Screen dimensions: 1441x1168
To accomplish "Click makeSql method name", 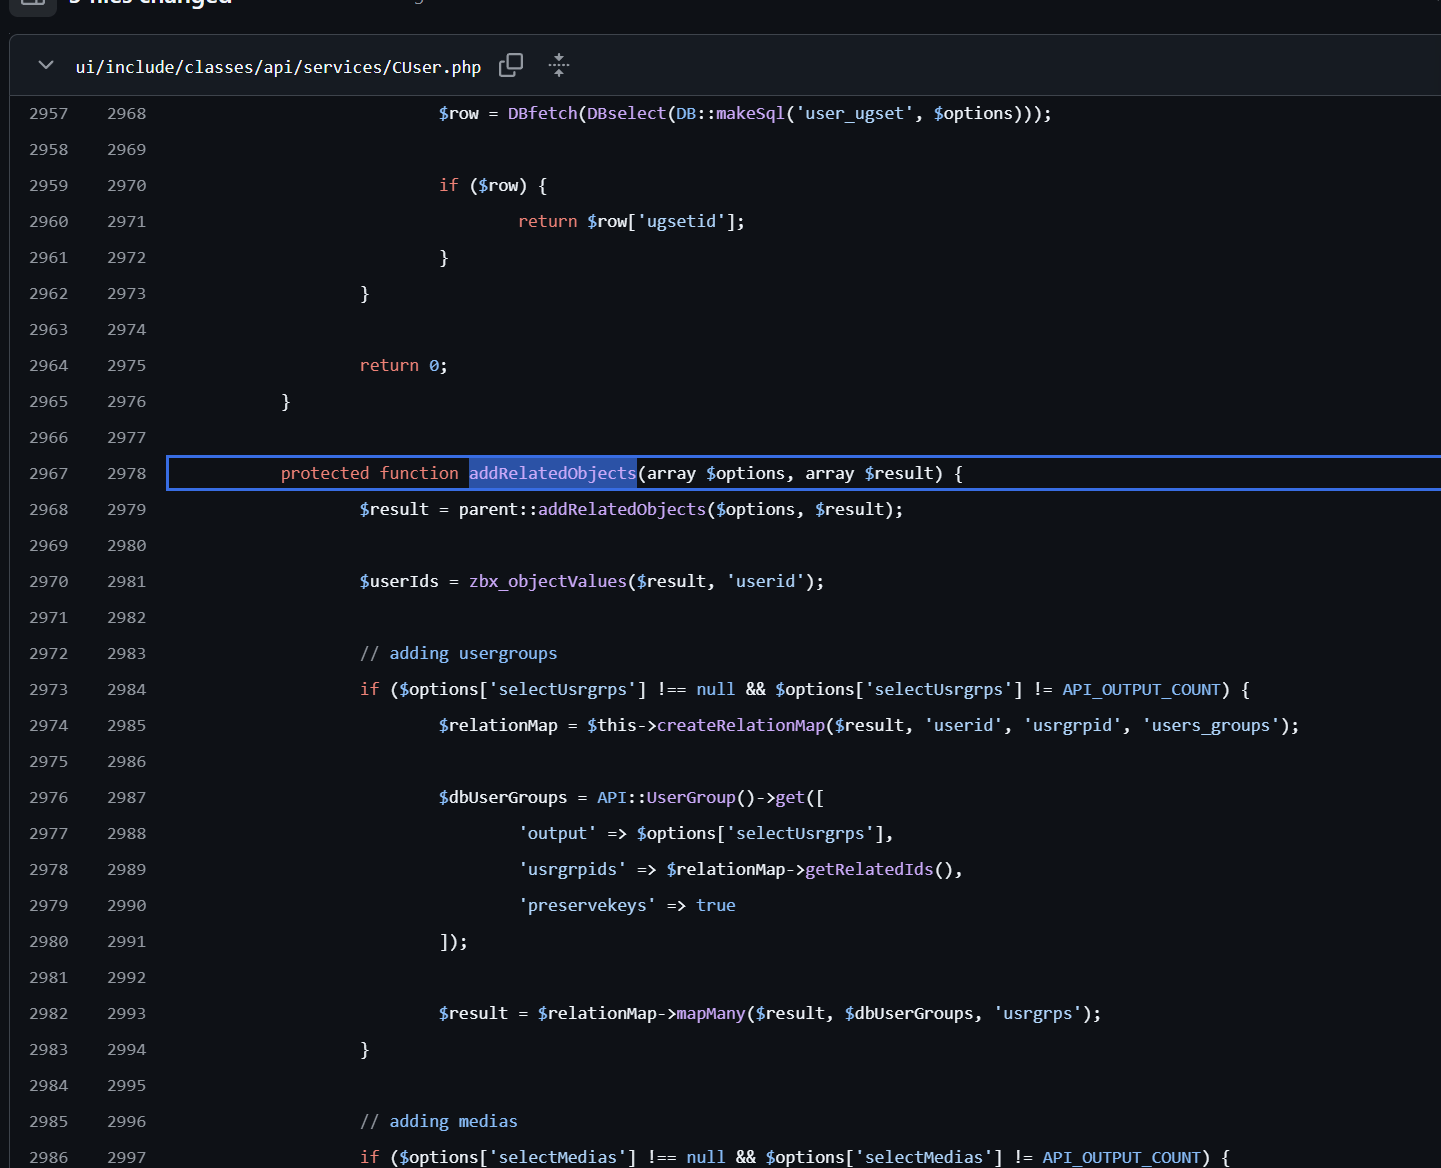I will 750,113.
